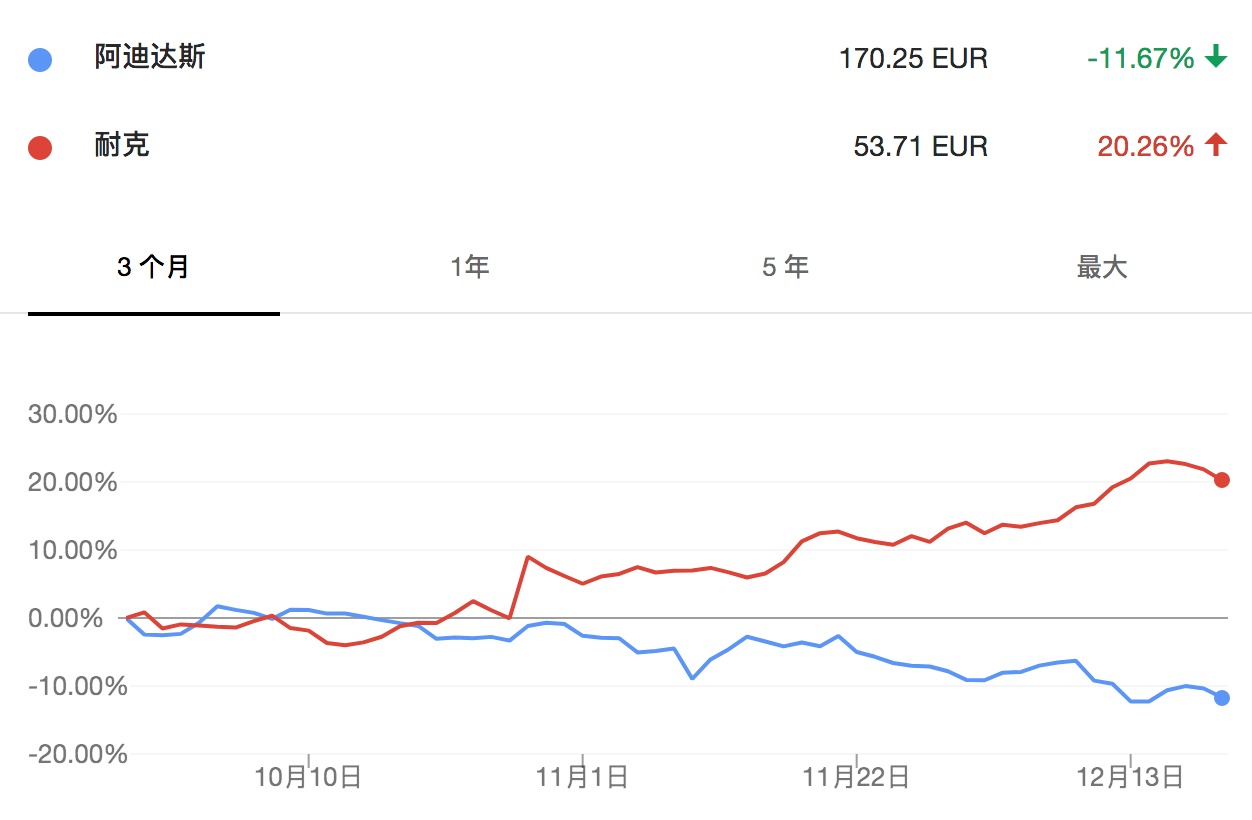Click the red Nike legend dot

40,148
